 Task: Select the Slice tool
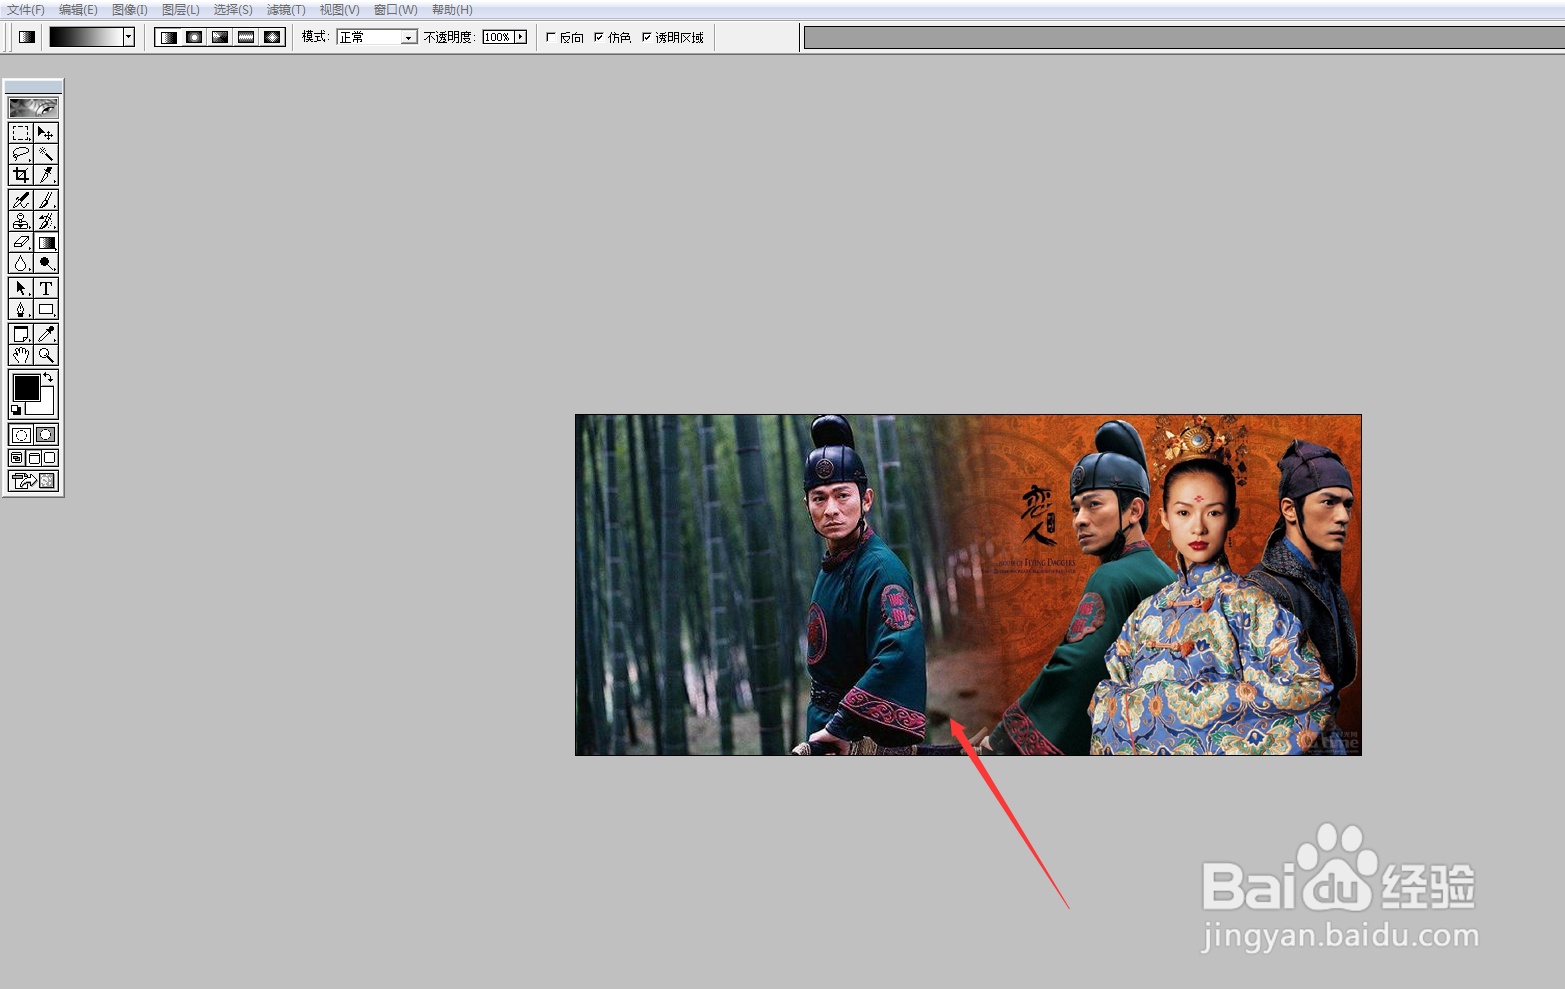[46, 175]
